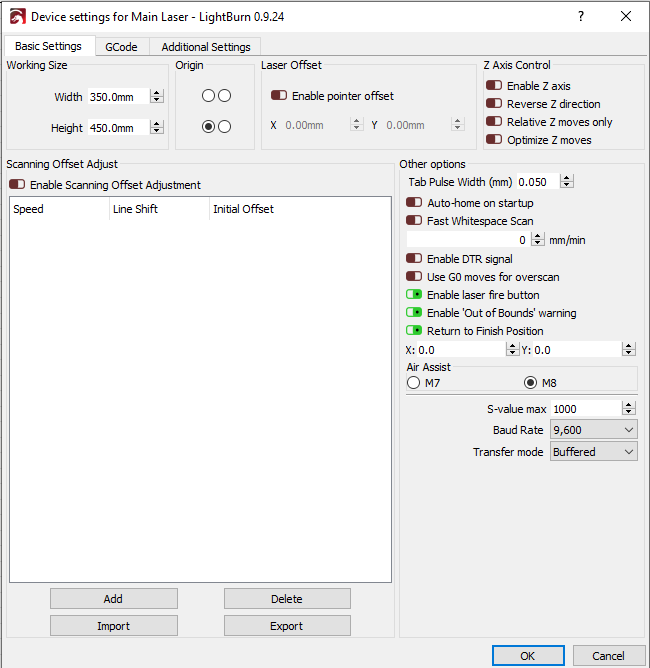
Task: Click the Height input field
Action: pos(118,128)
